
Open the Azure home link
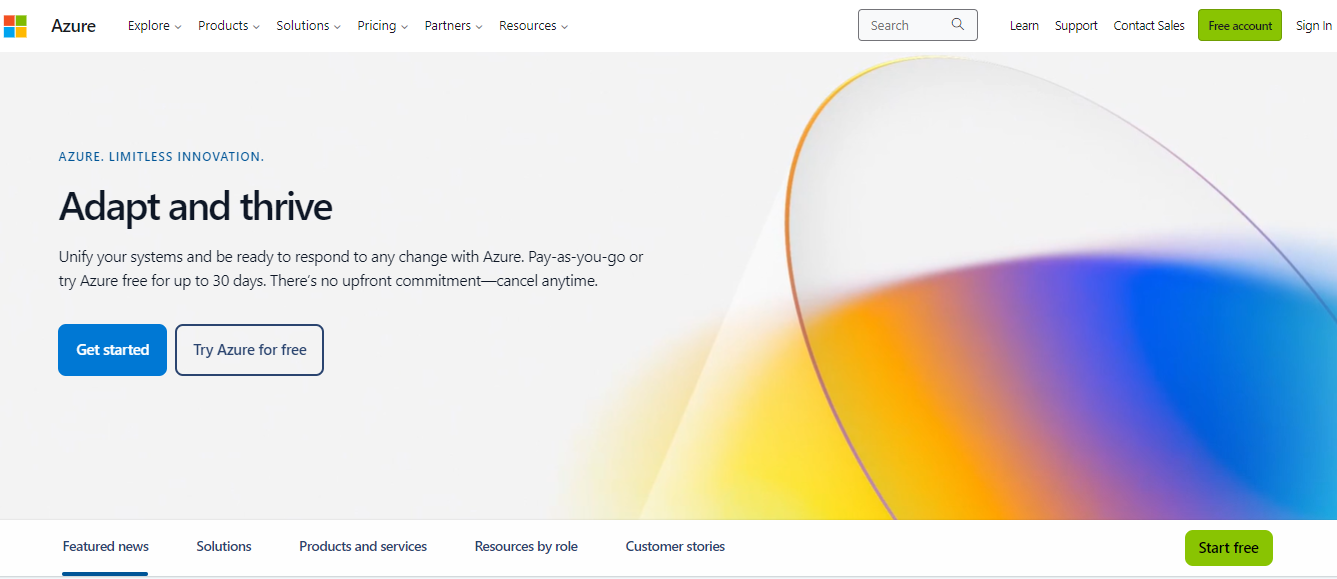point(74,26)
